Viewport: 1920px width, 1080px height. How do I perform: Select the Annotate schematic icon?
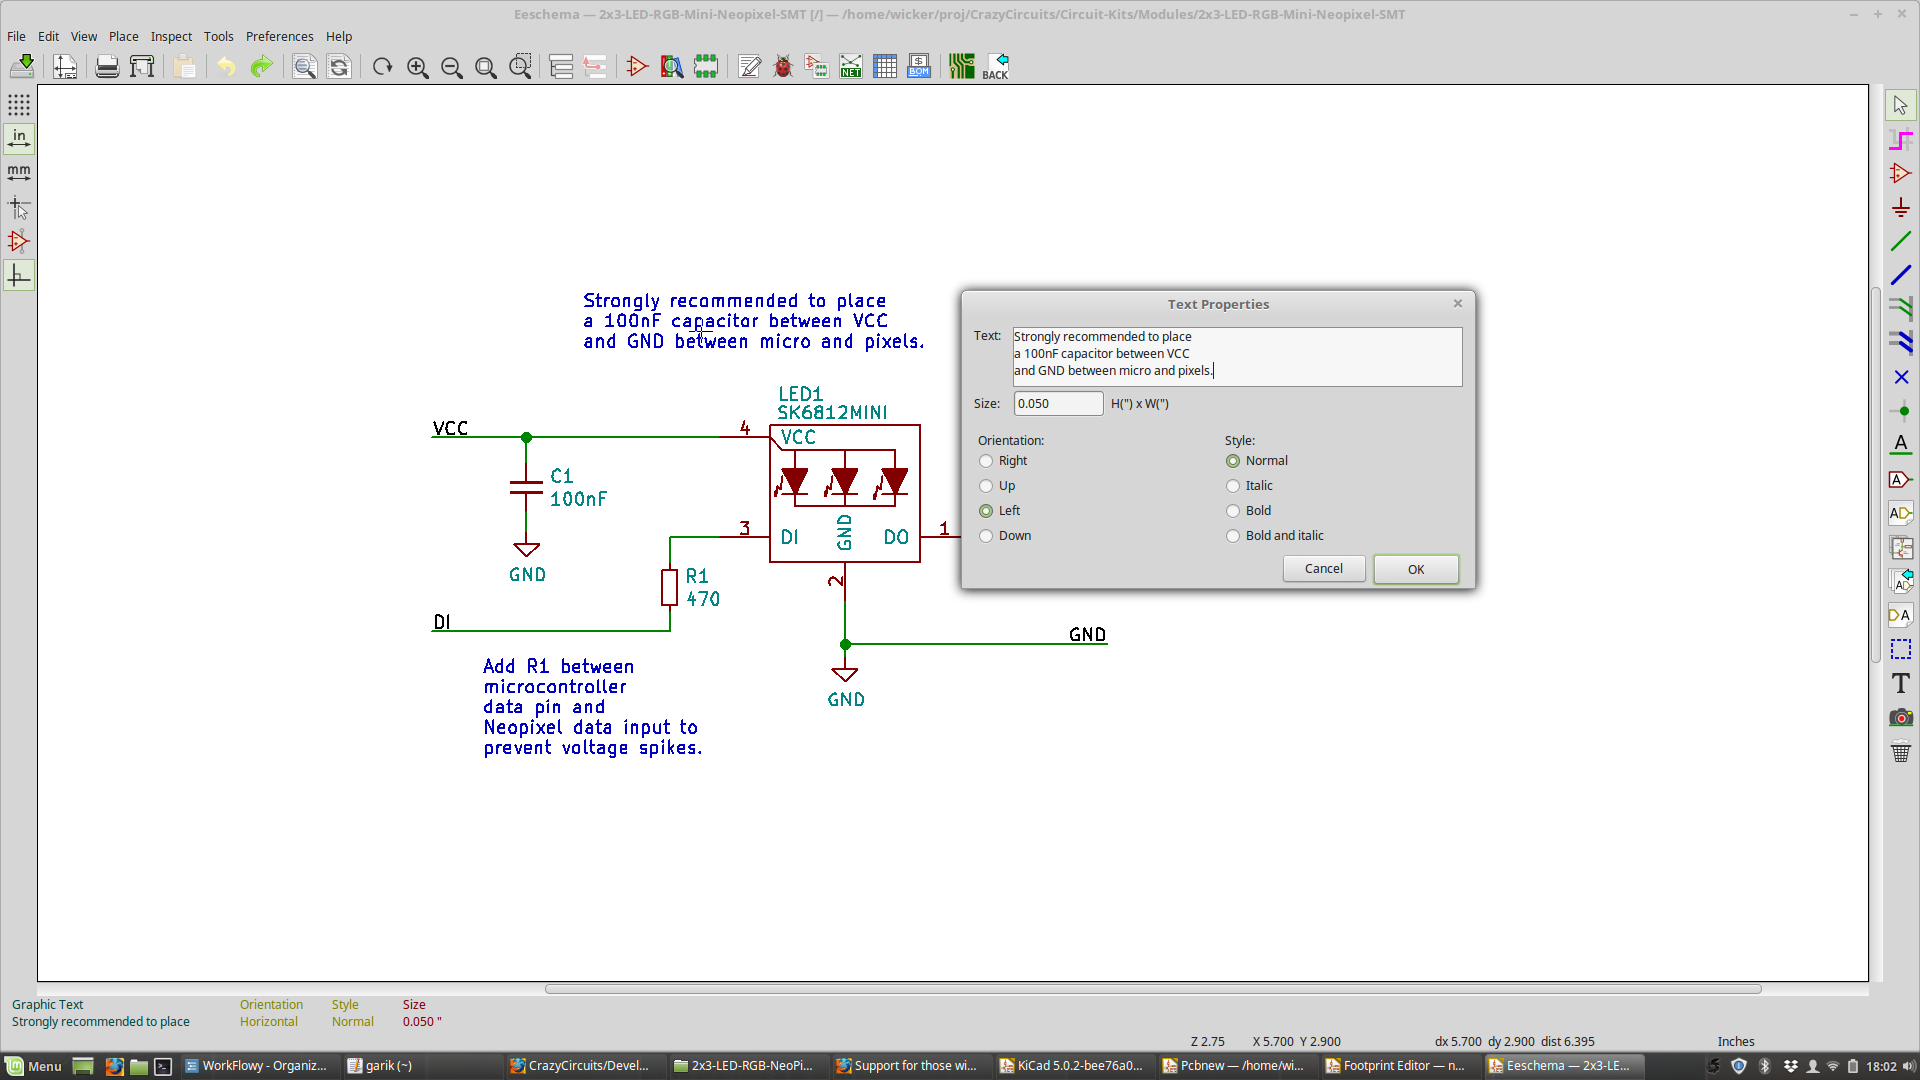(x=749, y=65)
